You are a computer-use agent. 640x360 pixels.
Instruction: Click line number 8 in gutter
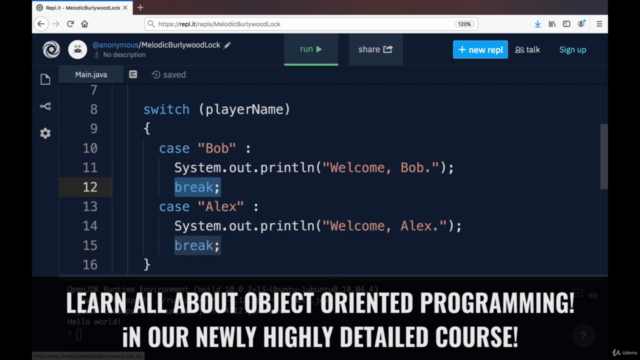click(94, 109)
